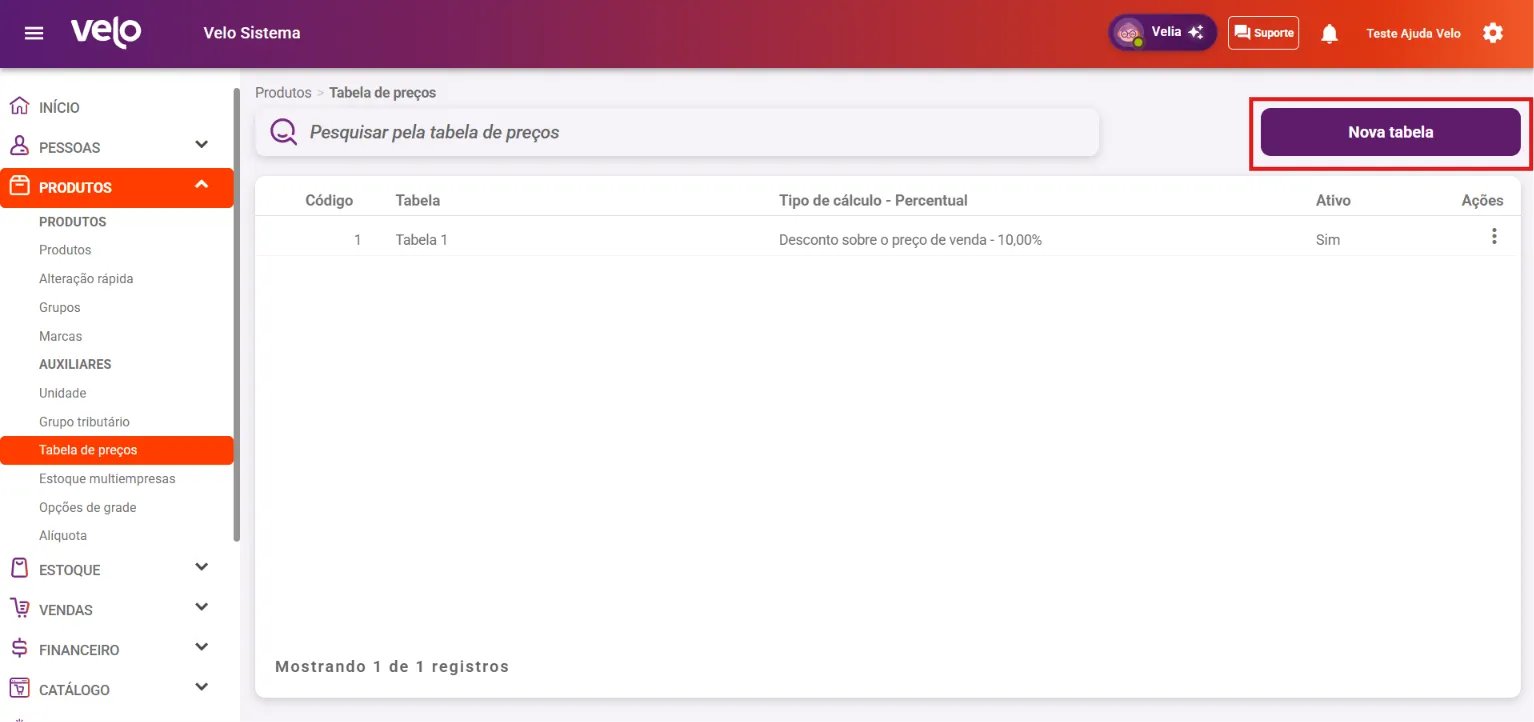Expand the ESTOQUE menu chevron
This screenshot has height=722, width=1534.
click(202, 567)
